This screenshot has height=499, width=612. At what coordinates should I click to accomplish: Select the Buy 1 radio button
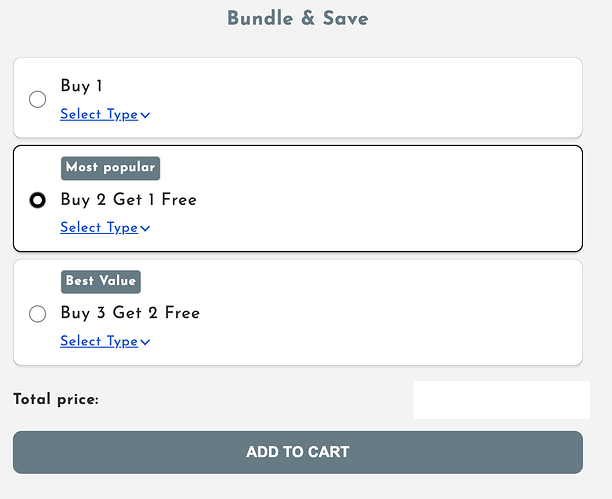[x=38, y=99]
